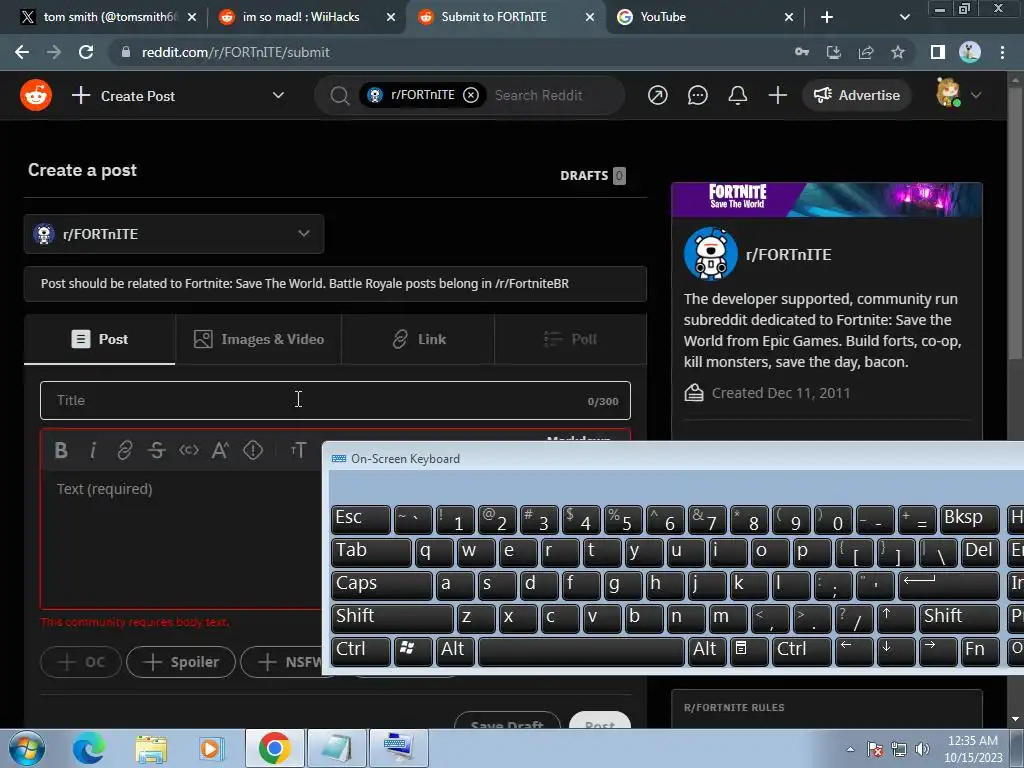The height and width of the screenshot is (768, 1024).
Task: Click the share page icon in address bar
Action: [866, 52]
